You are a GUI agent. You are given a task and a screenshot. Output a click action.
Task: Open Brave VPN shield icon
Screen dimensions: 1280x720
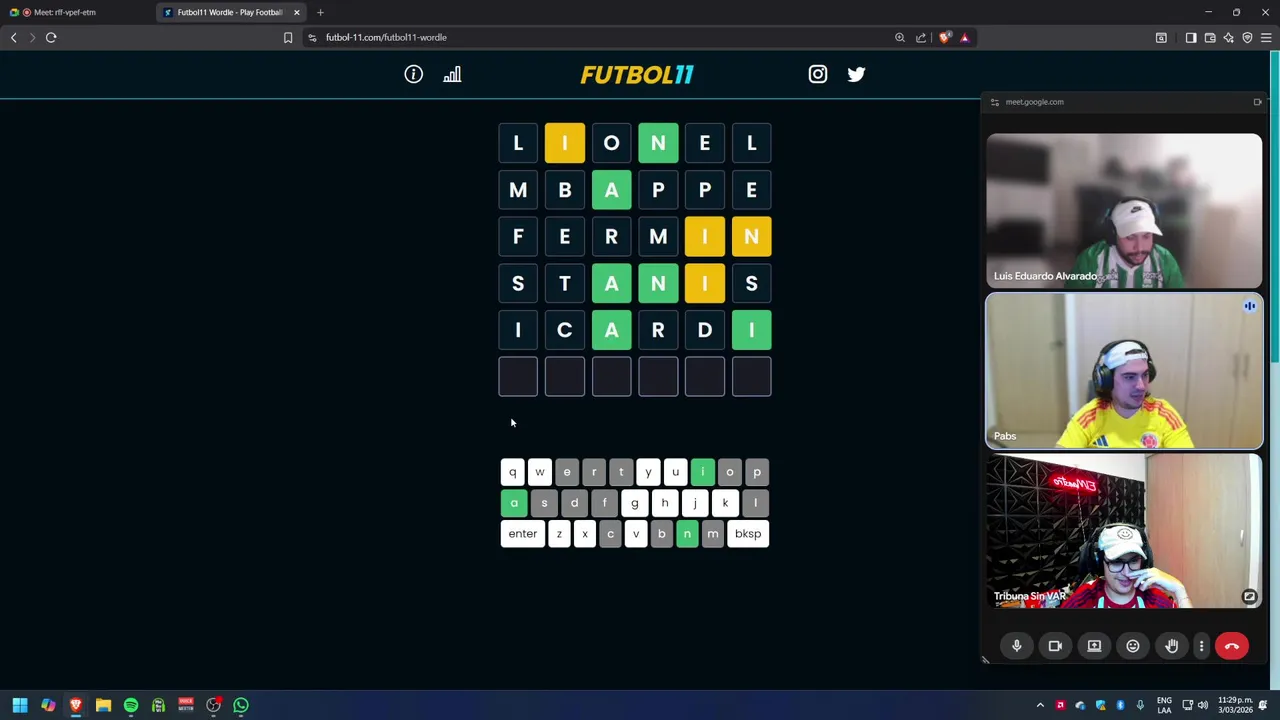click(1247, 37)
